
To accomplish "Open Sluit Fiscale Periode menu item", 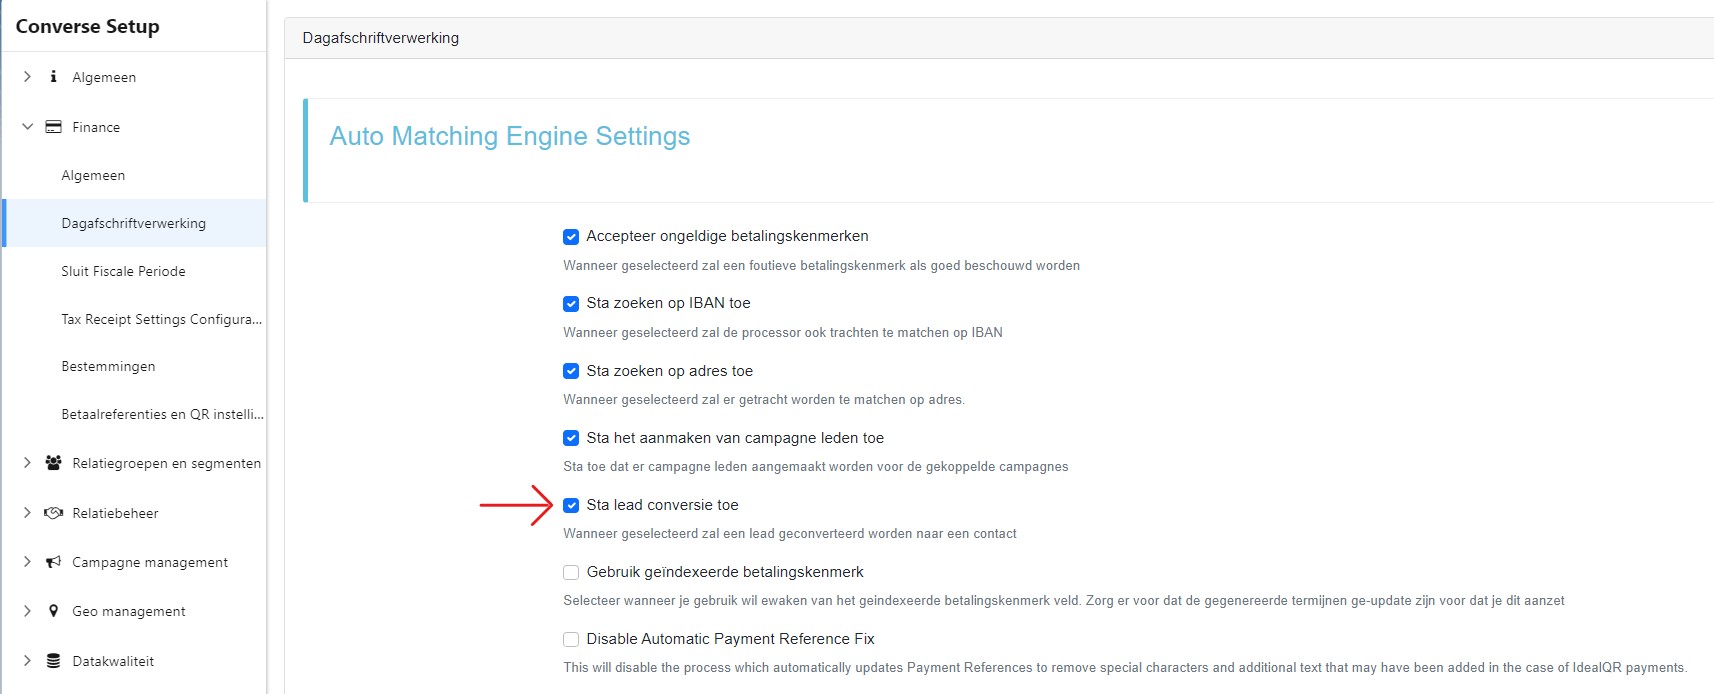I will (123, 271).
